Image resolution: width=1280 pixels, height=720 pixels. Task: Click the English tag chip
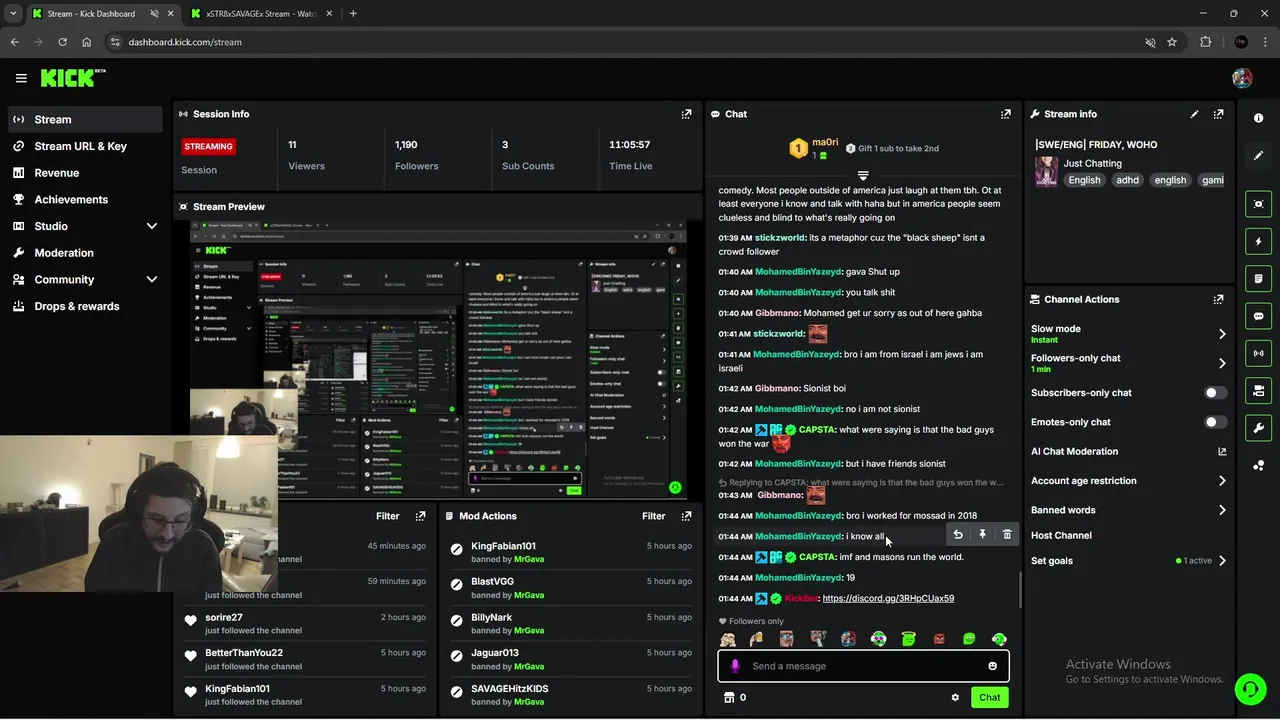(x=1084, y=180)
